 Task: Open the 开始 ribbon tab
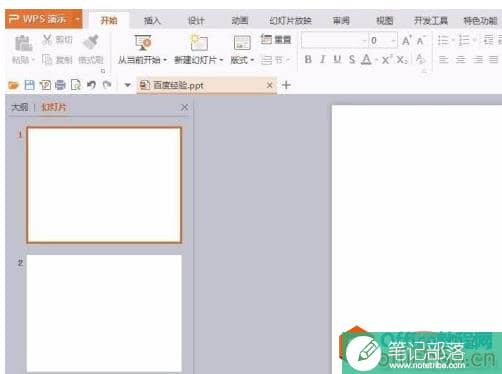pos(109,21)
